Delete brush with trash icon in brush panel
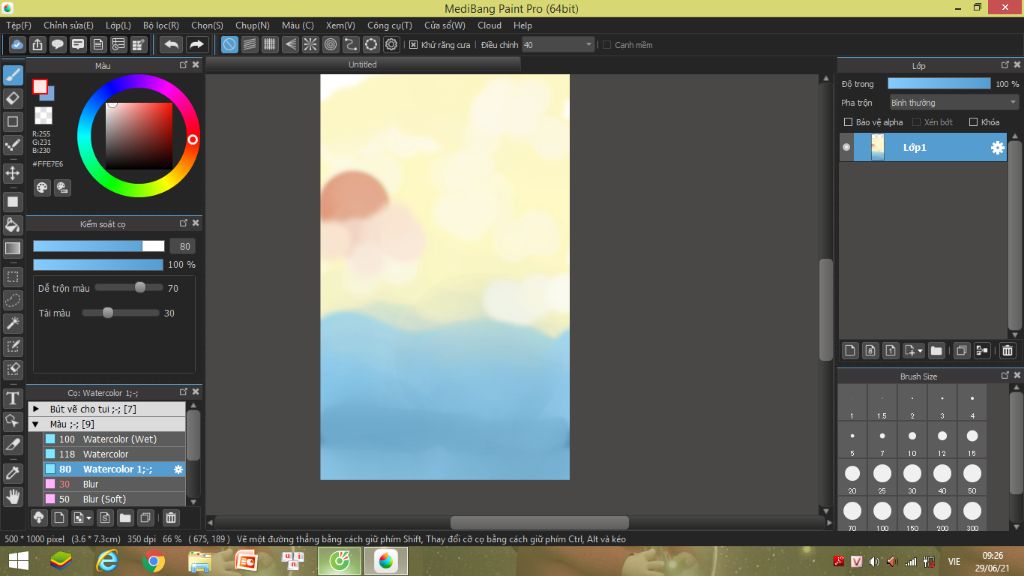The image size is (1024, 576). pyautogui.click(x=170, y=518)
